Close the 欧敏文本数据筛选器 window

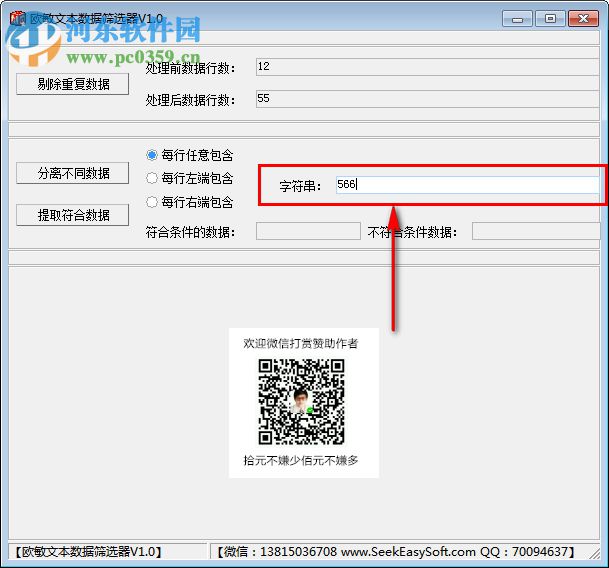pos(583,19)
